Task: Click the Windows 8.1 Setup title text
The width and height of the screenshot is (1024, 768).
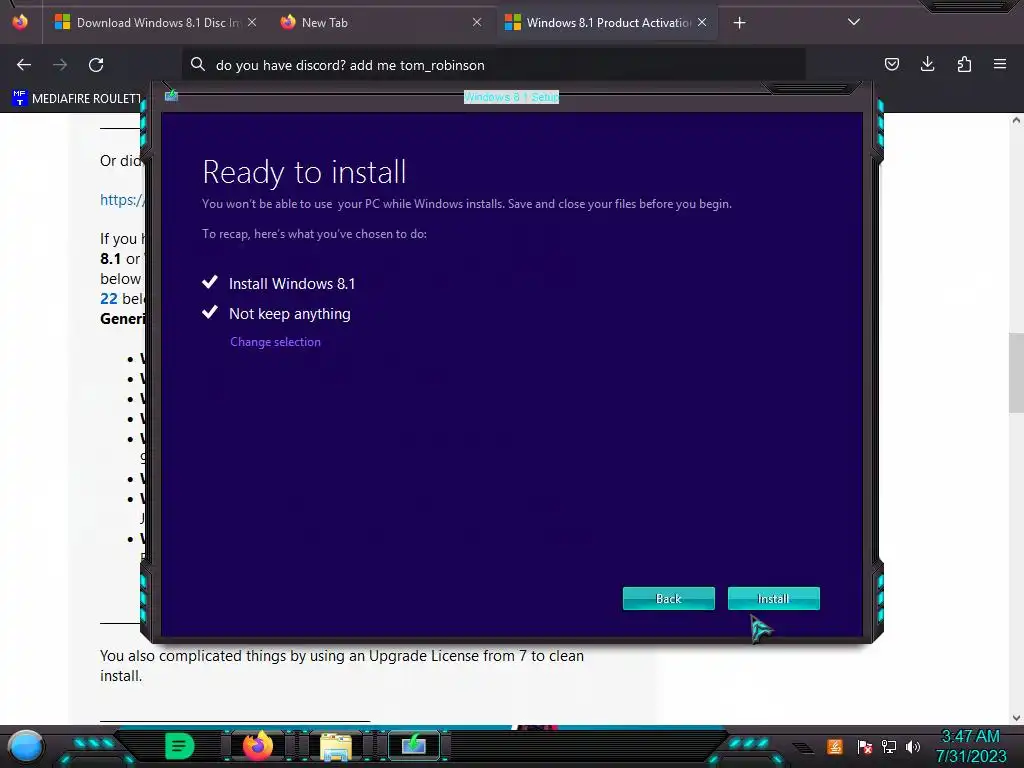Action: coord(511,97)
